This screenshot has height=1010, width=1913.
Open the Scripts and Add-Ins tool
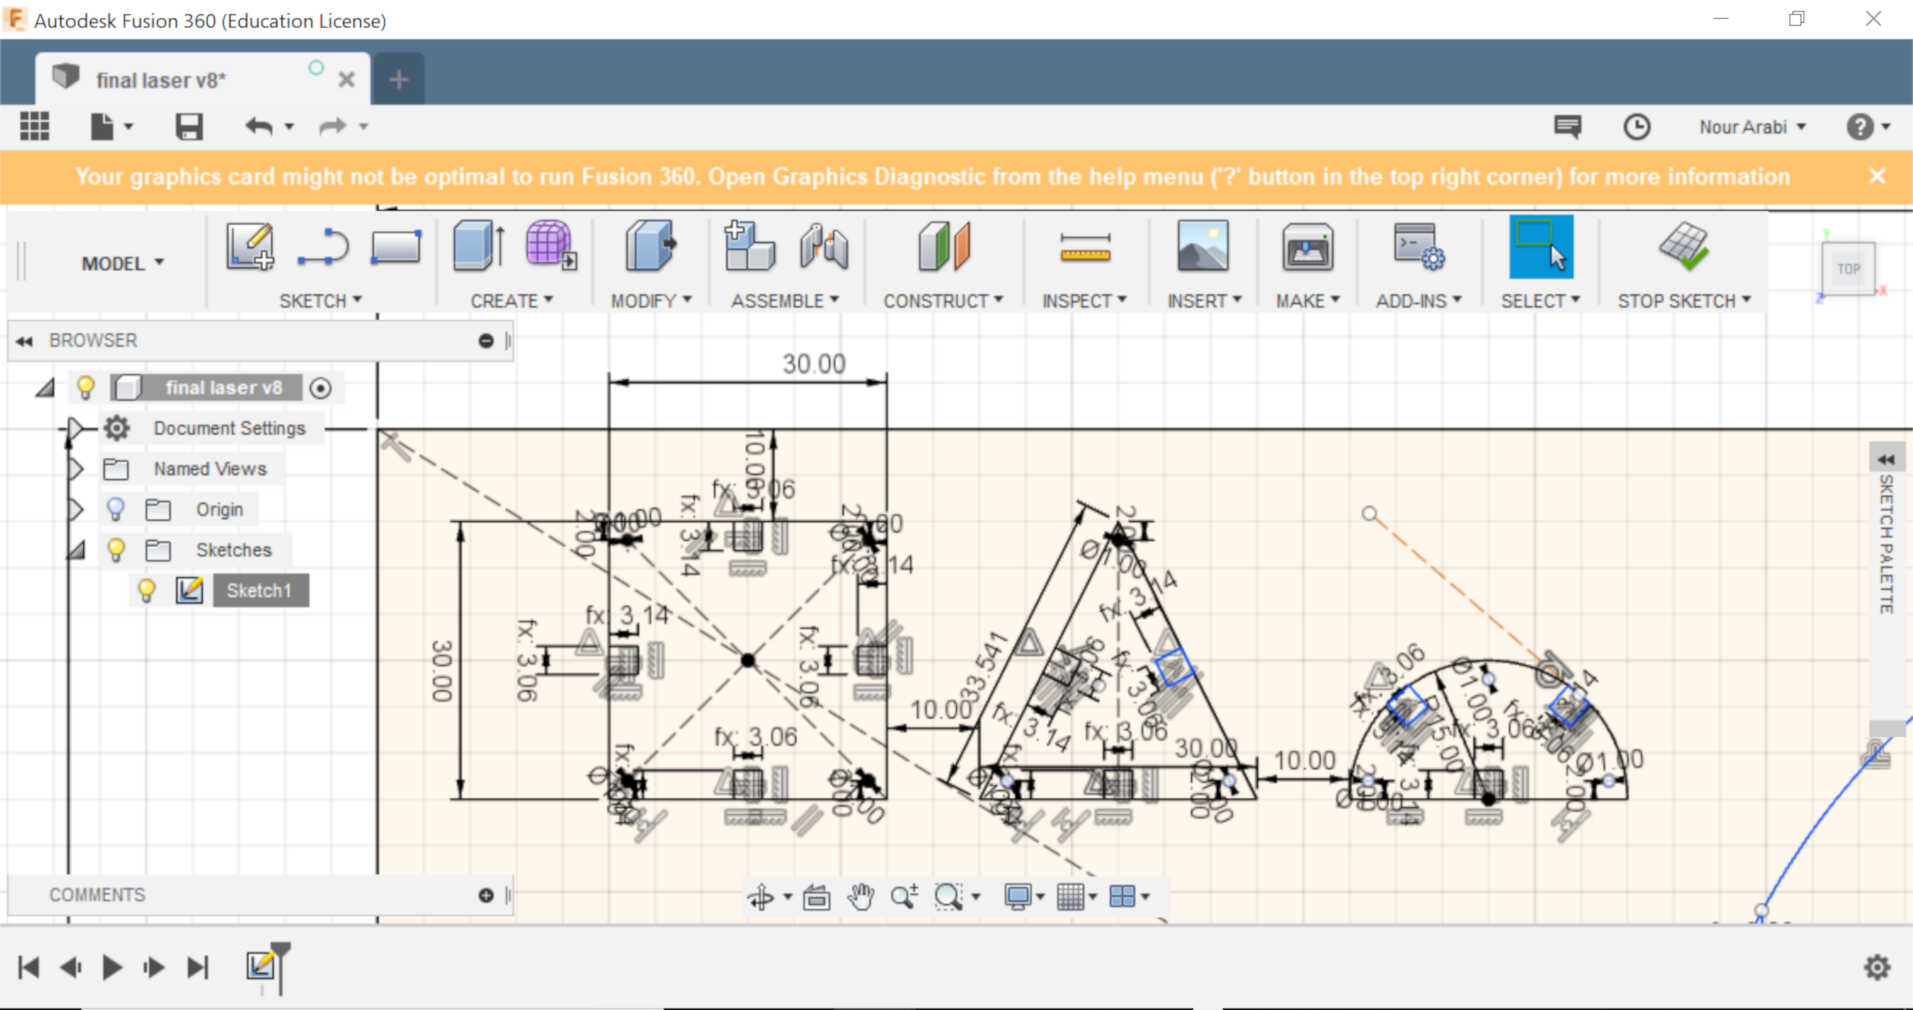click(x=1419, y=247)
